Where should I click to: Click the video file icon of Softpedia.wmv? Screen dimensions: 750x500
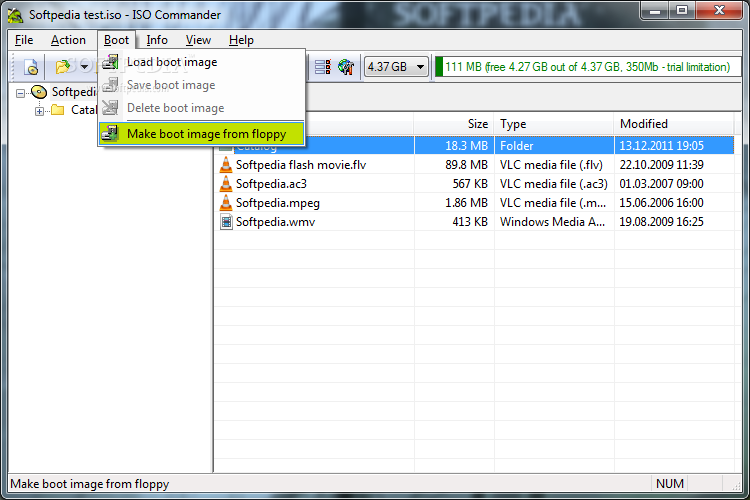tap(226, 222)
